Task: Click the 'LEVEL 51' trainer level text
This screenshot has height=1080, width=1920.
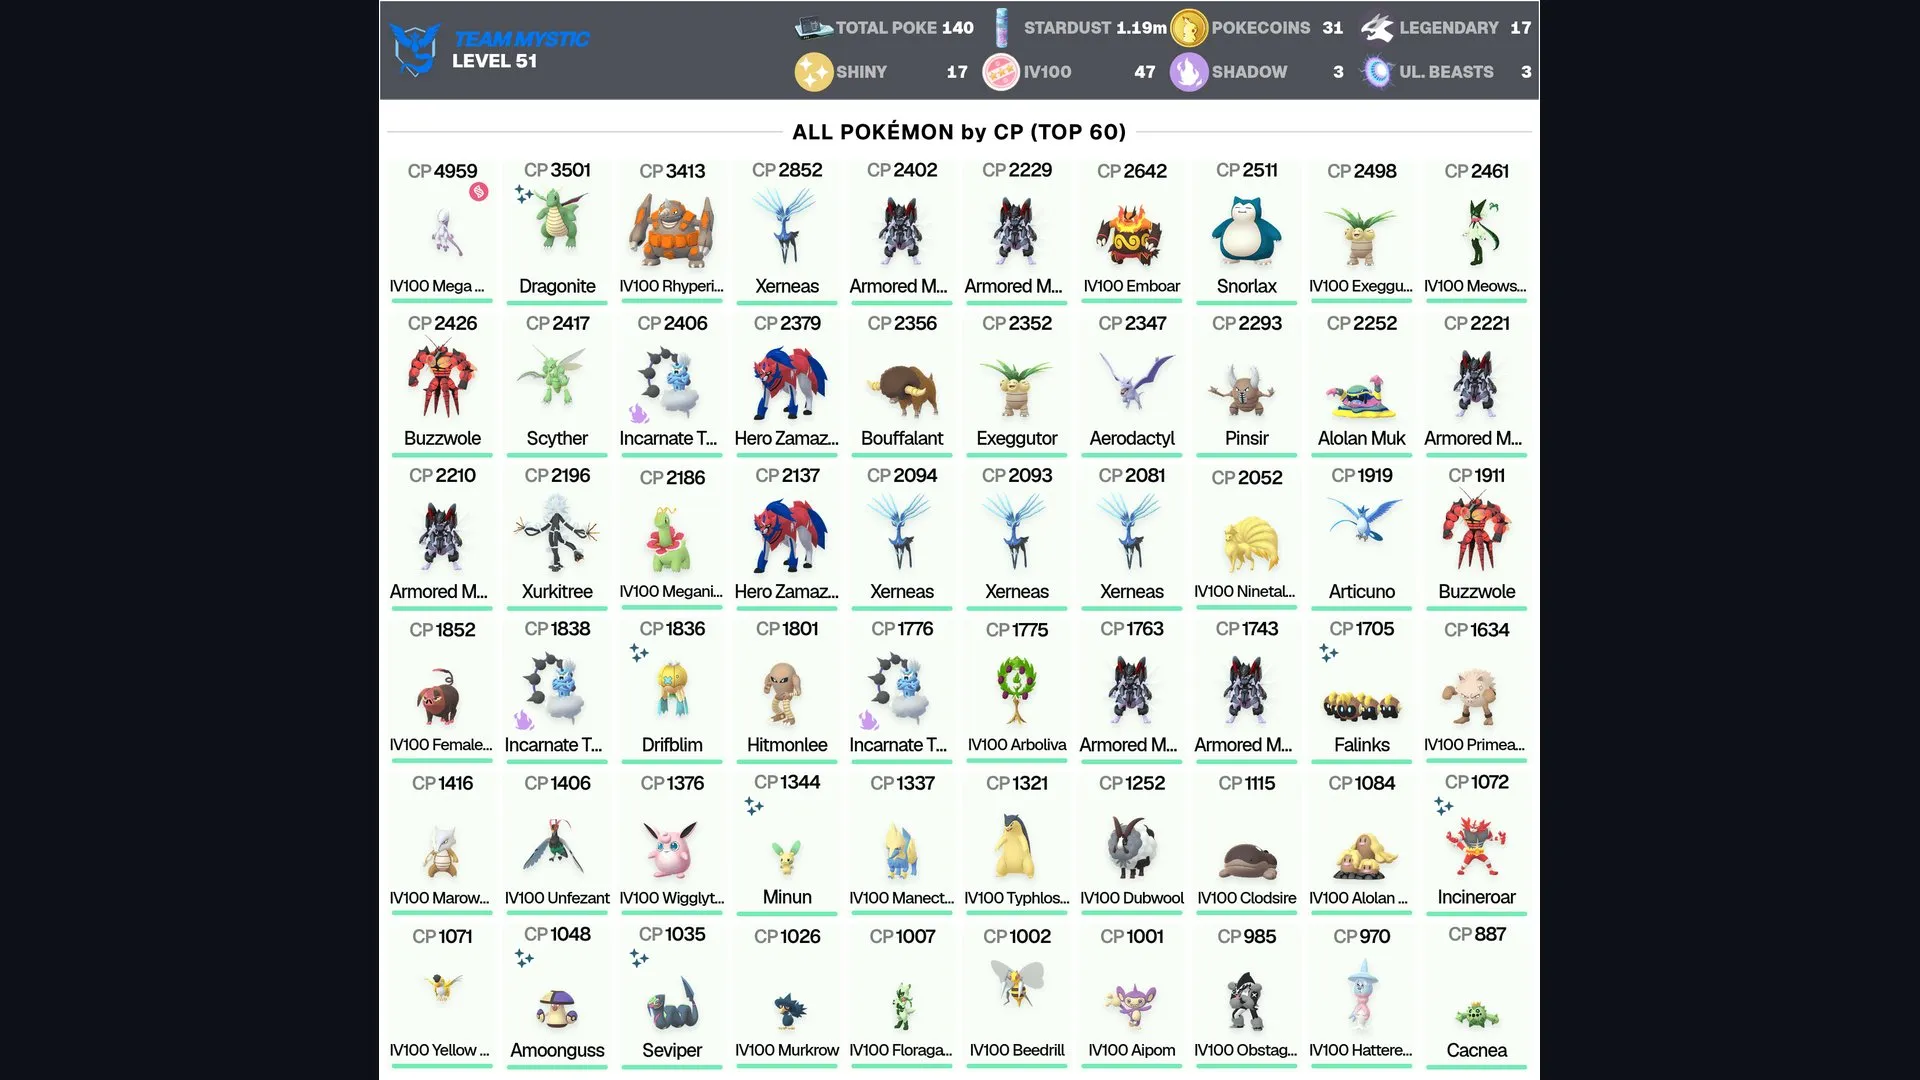Action: [494, 61]
